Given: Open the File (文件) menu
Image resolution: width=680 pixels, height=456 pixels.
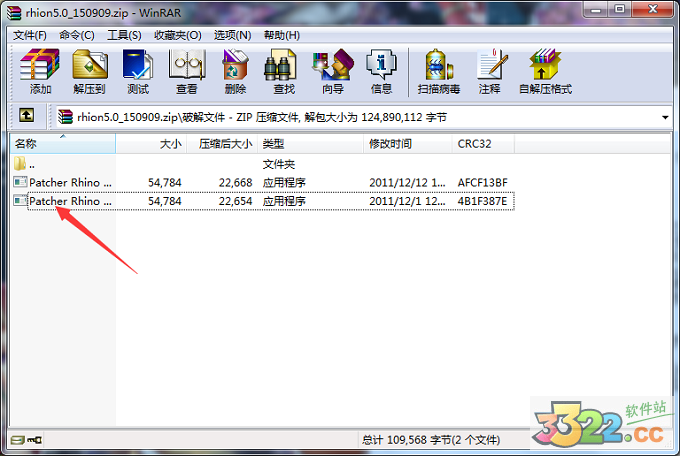Looking at the screenshot, I should (x=29, y=35).
